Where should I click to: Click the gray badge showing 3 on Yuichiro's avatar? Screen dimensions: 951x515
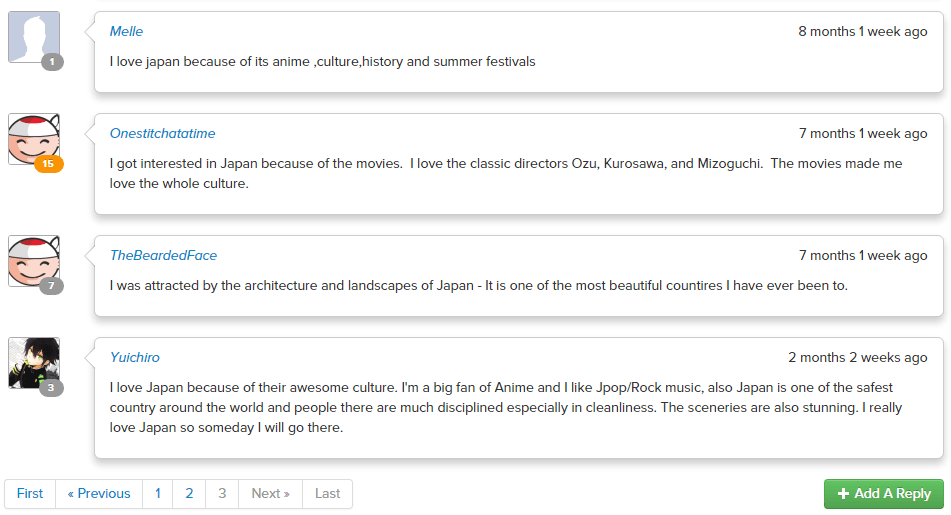point(52,388)
